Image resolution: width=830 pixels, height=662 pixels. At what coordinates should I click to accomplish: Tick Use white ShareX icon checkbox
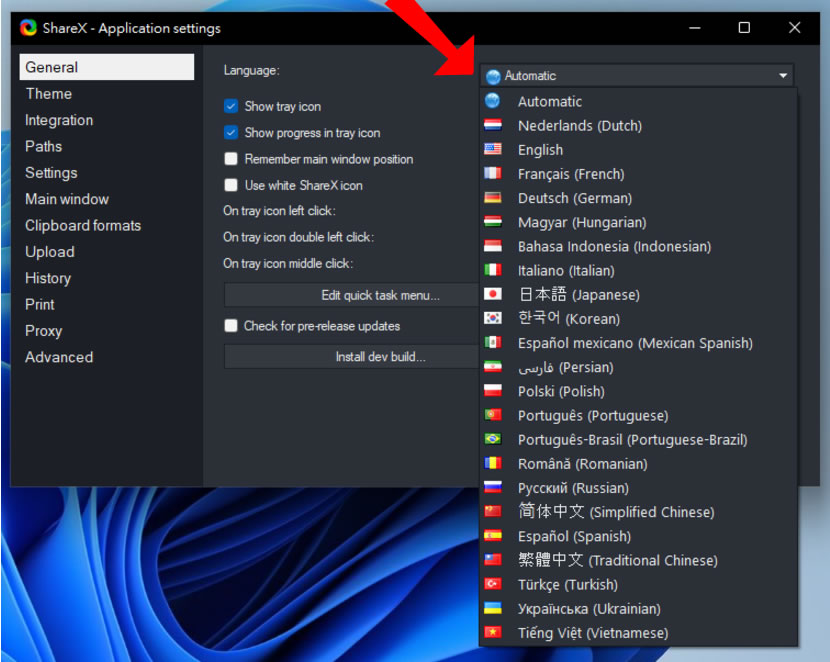231,185
